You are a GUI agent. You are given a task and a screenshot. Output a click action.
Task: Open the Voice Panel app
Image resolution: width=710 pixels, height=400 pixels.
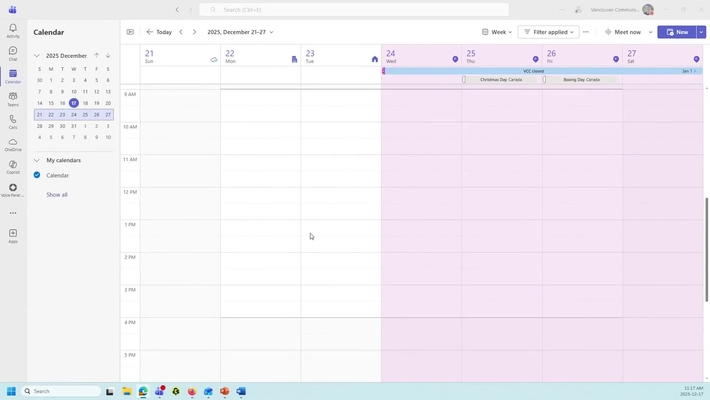pos(13,190)
